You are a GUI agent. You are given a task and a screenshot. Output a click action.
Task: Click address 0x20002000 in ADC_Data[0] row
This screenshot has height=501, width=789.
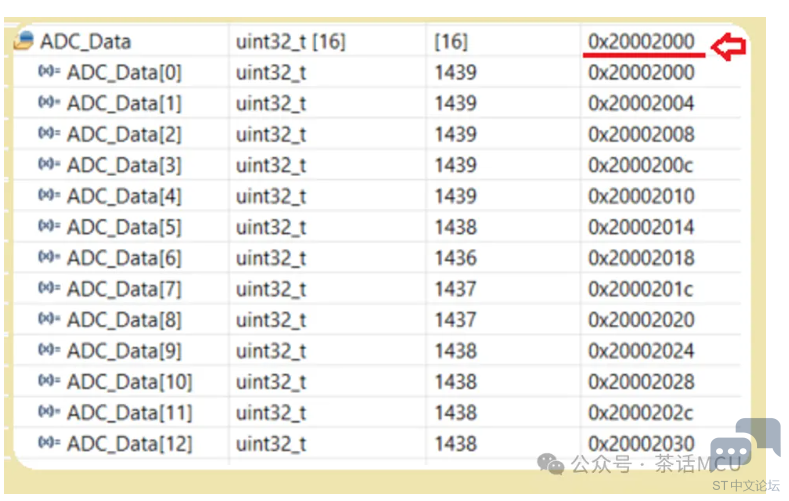coord(641,72)
